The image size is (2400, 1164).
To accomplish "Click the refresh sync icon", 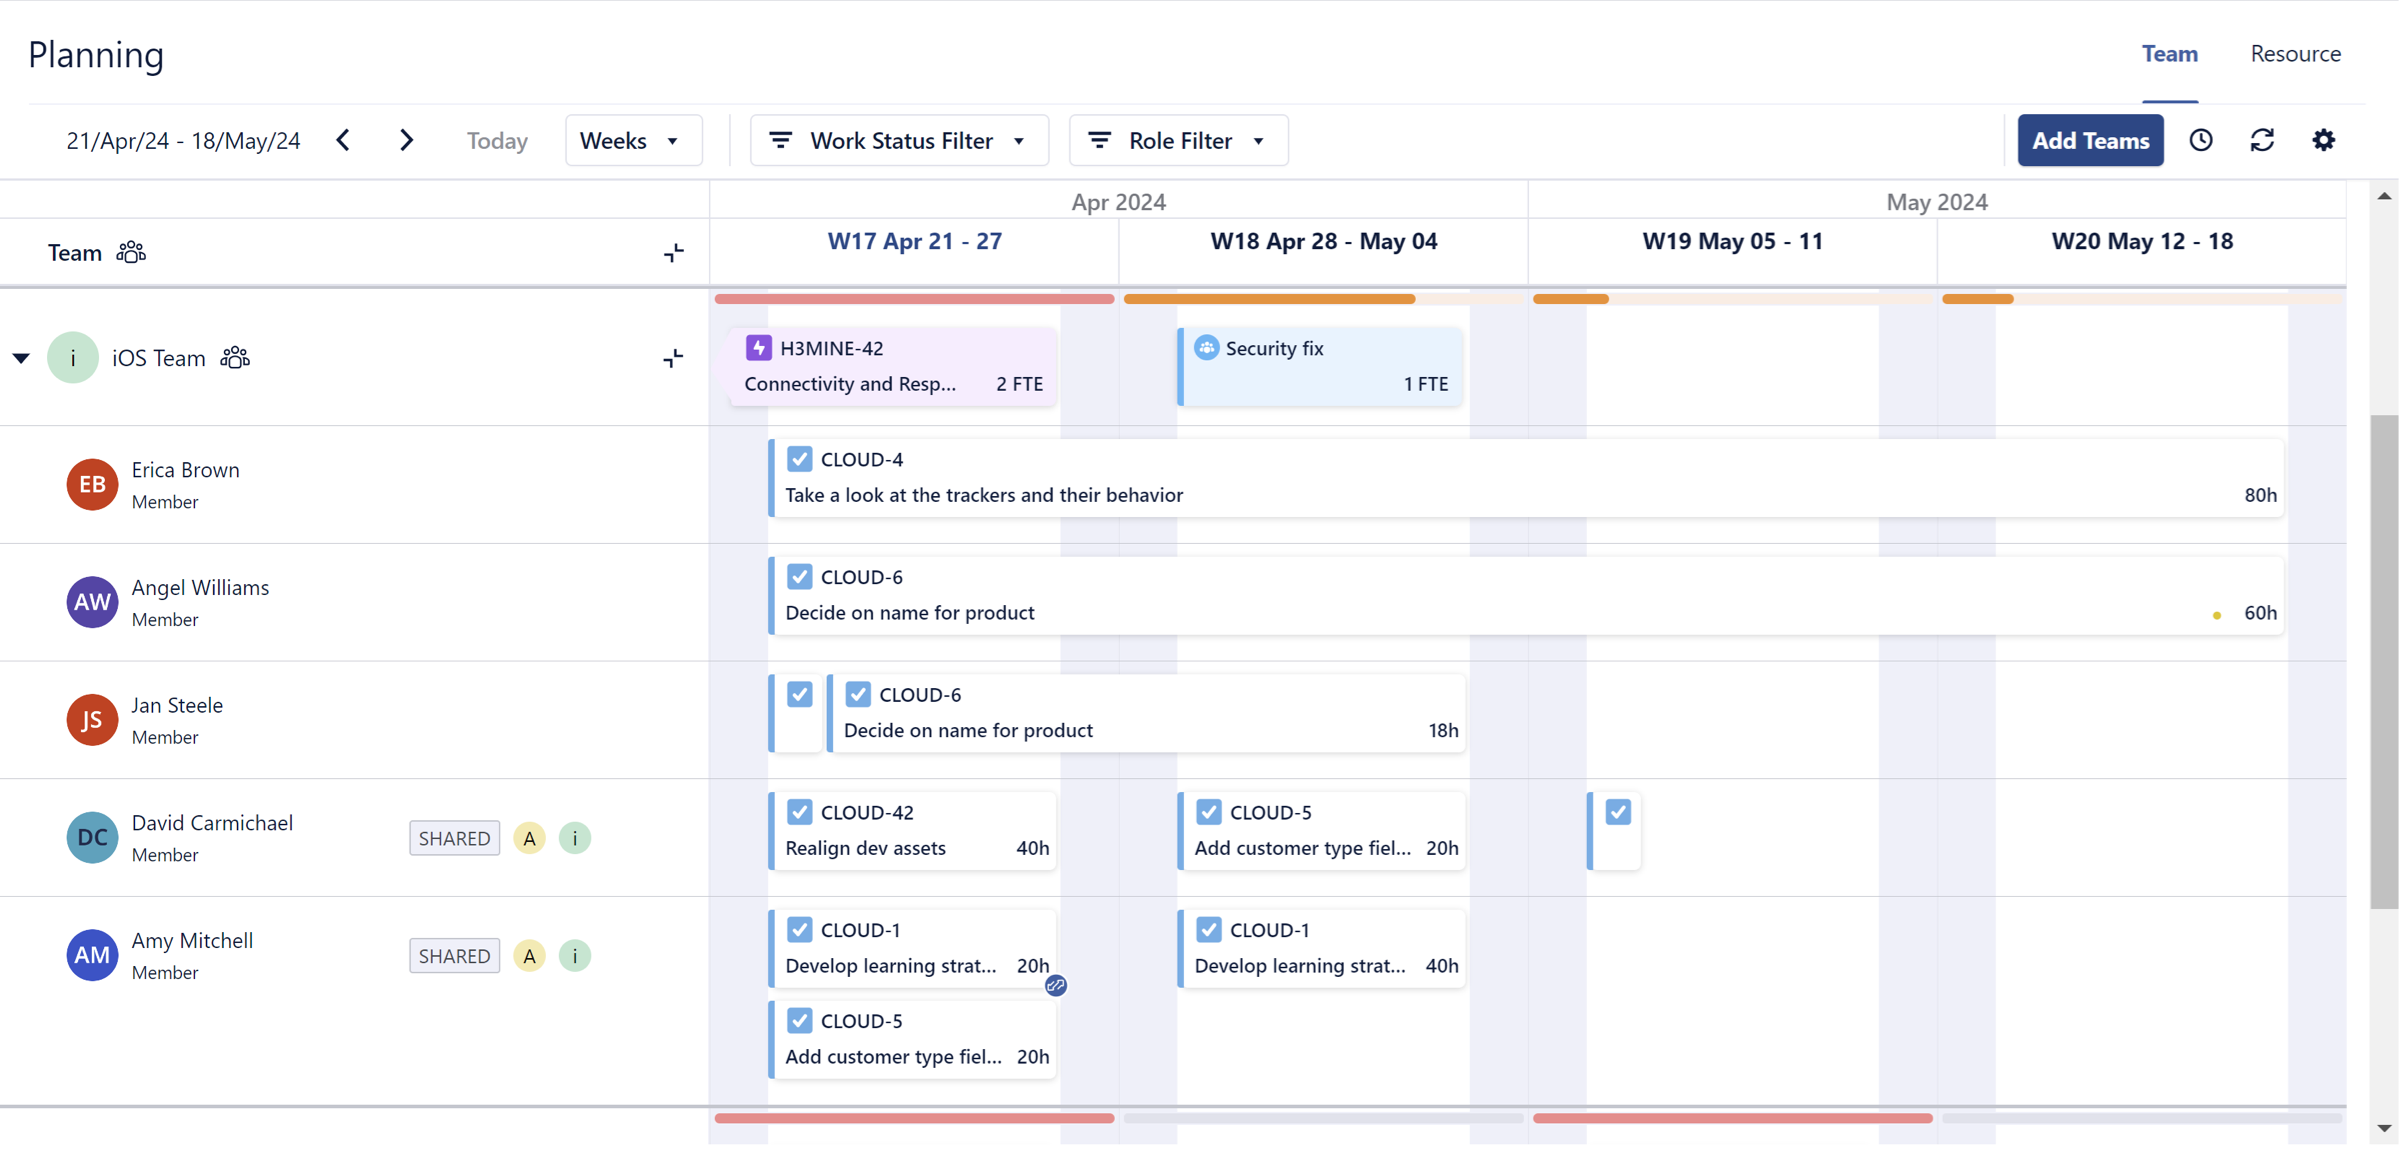I will (2262, 141).
